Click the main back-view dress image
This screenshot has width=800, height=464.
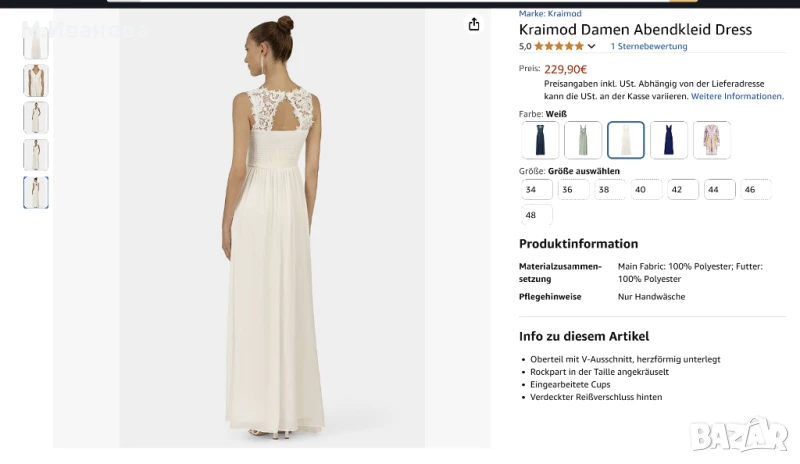click(x=272, y=230)
